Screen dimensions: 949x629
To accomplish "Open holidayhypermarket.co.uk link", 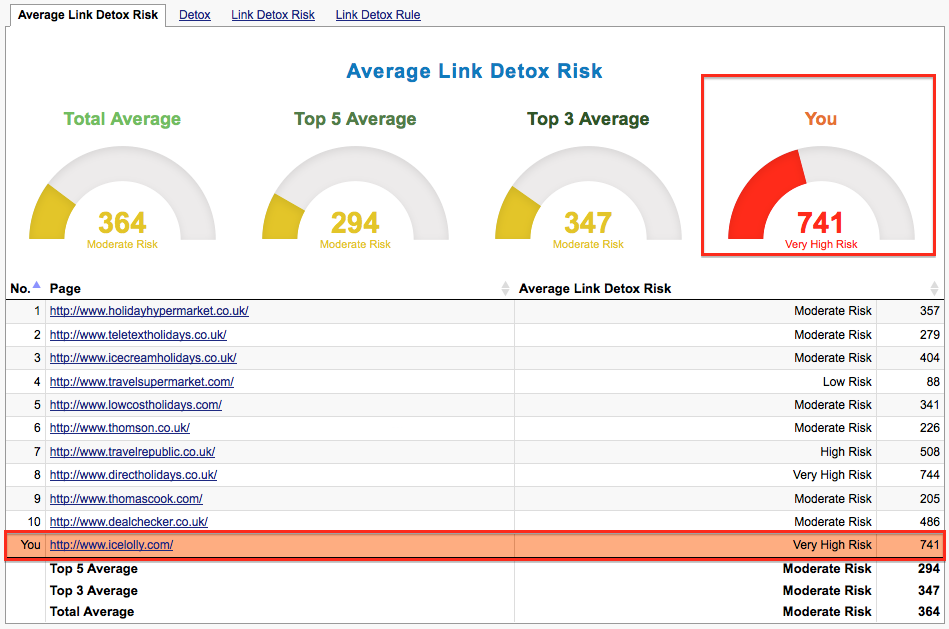I will coord(149,311).
